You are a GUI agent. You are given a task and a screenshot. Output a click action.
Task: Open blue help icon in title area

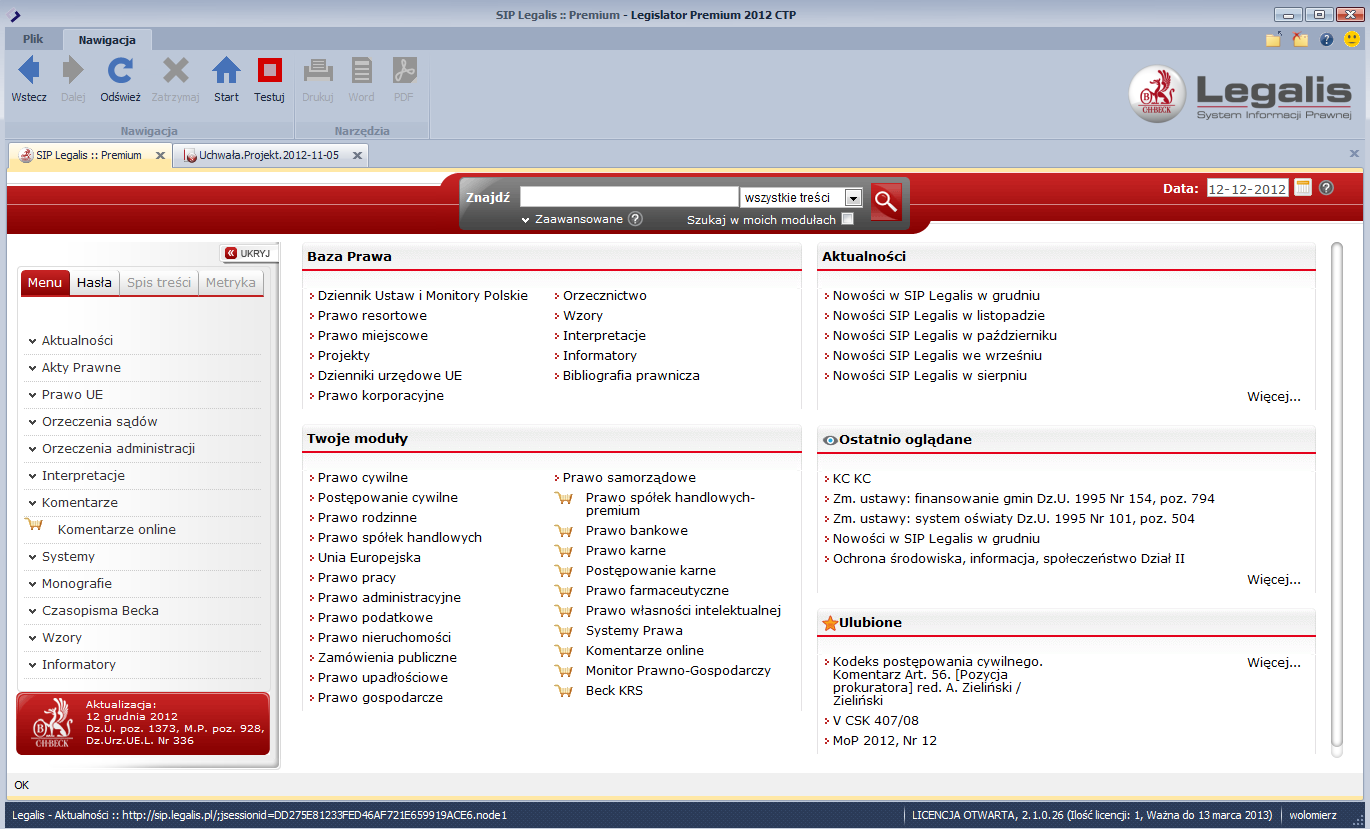(1327, 40)
